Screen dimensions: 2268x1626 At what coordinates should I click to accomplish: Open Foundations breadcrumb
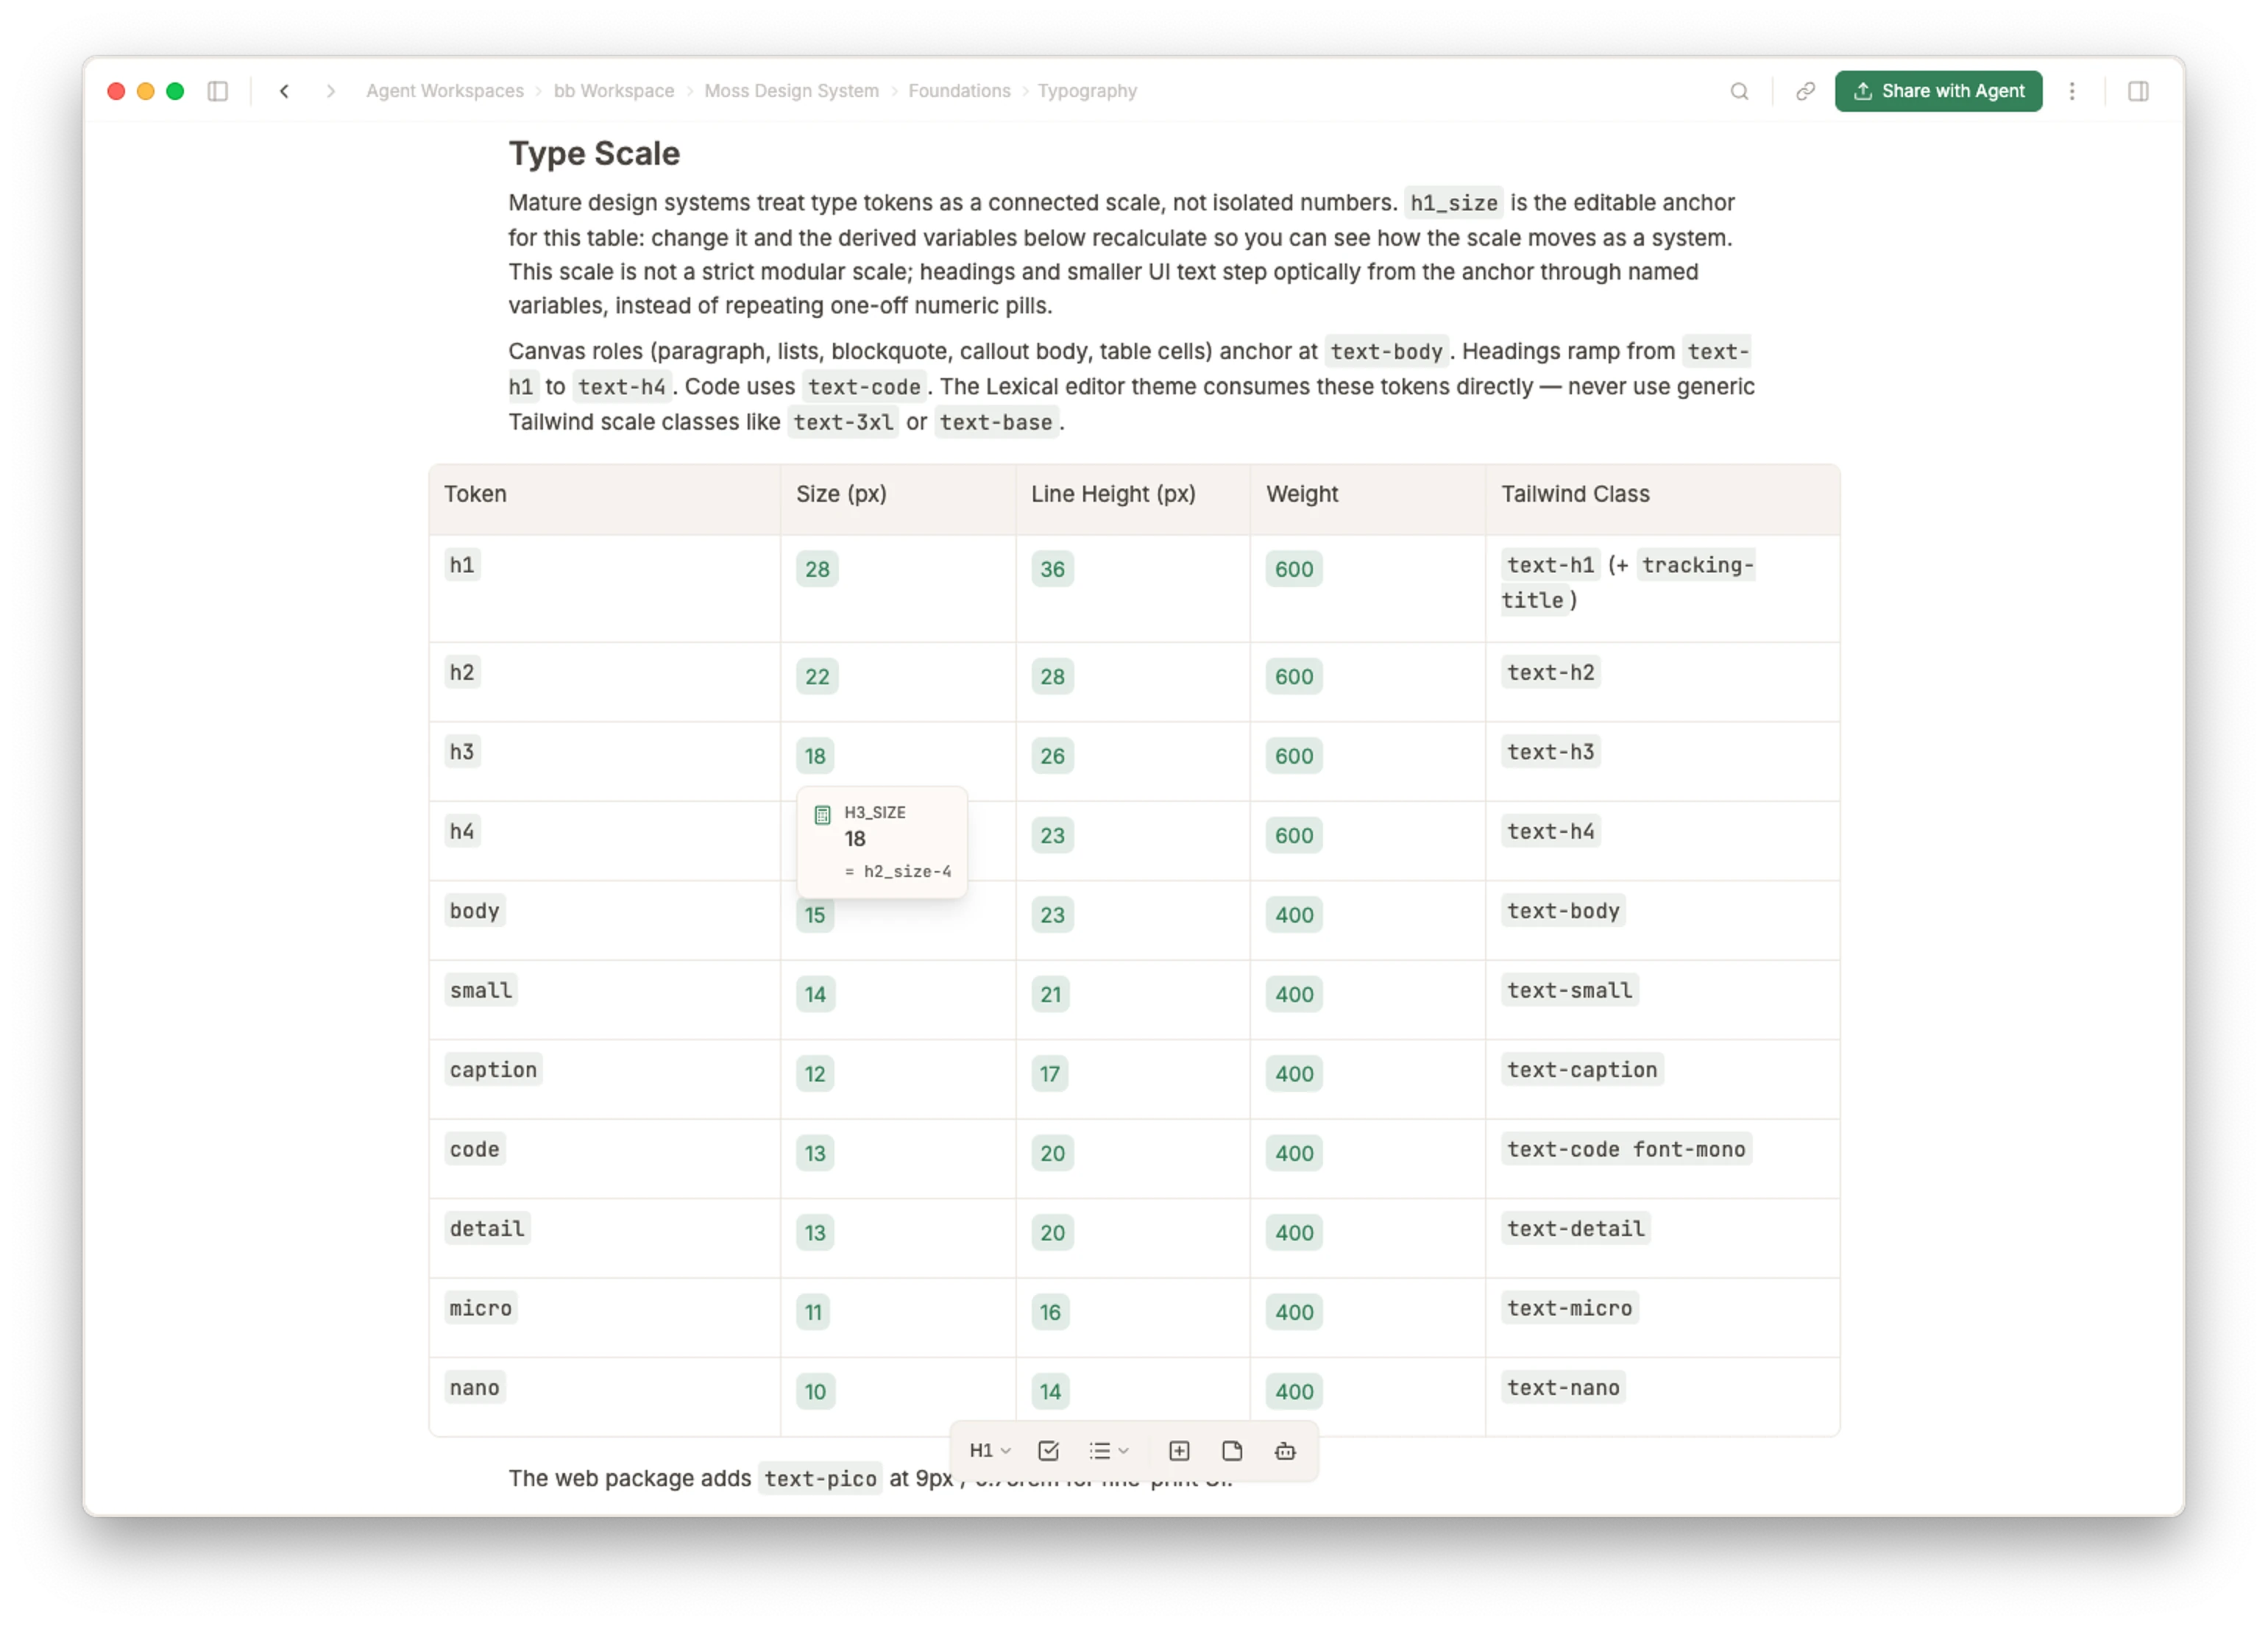point(959,91)
